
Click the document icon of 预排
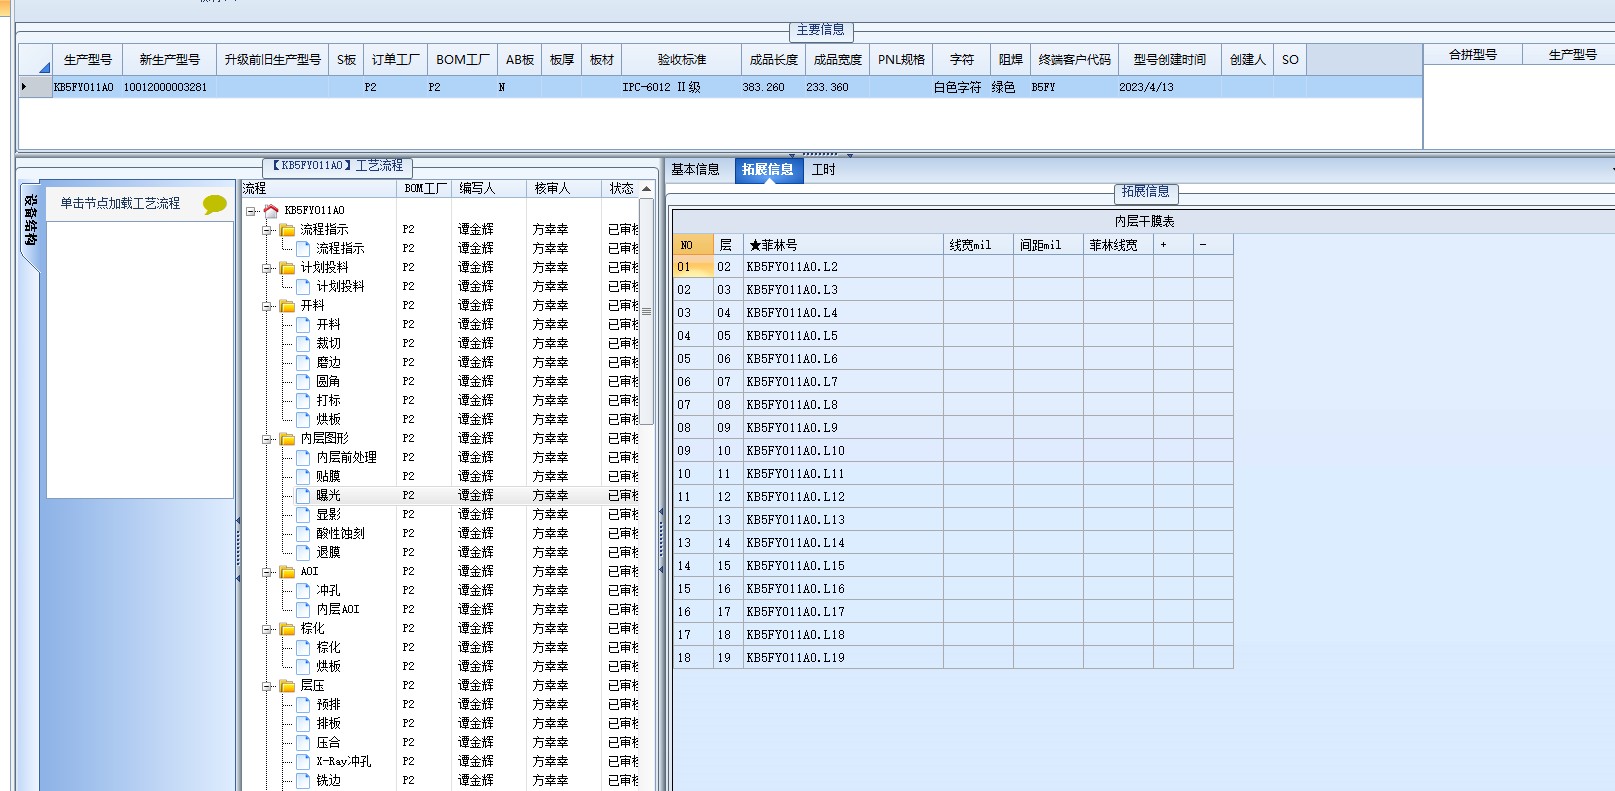coord(304,705)
